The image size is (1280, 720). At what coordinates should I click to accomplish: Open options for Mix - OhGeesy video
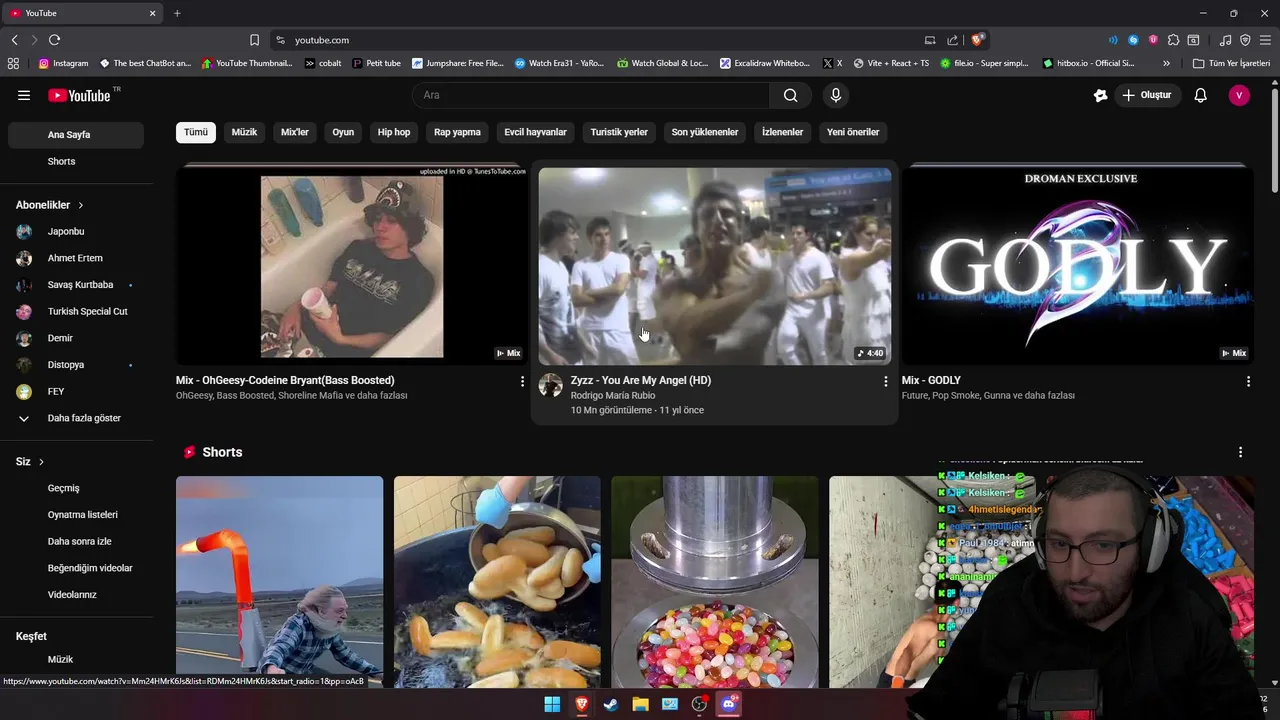(x=521, y=381)
